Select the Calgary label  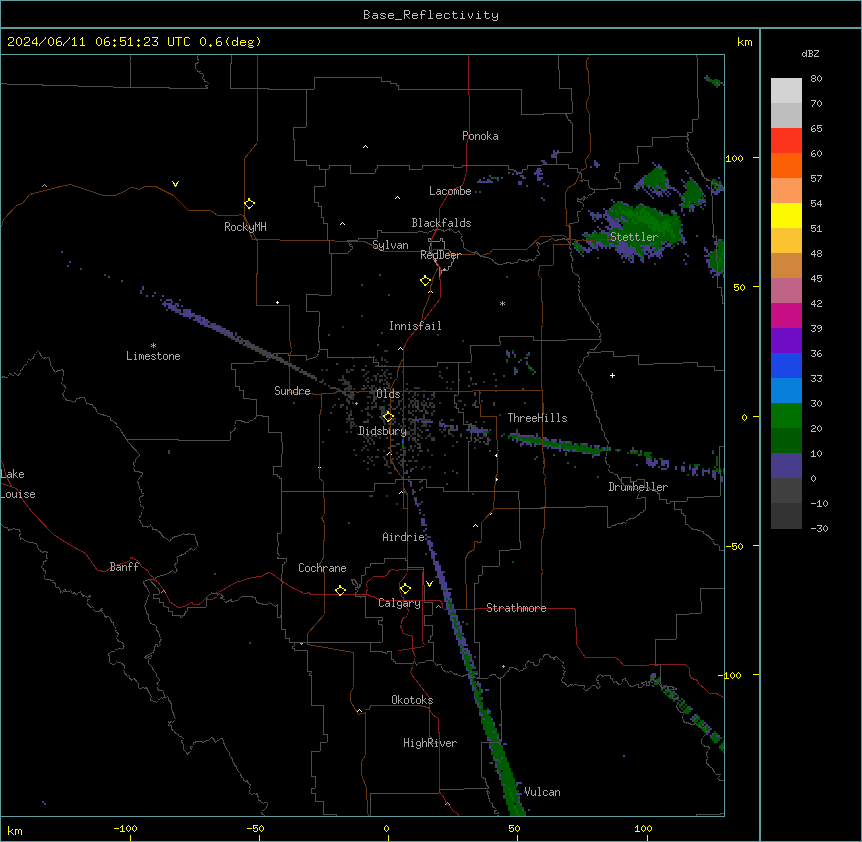click(x=399, y=603)
